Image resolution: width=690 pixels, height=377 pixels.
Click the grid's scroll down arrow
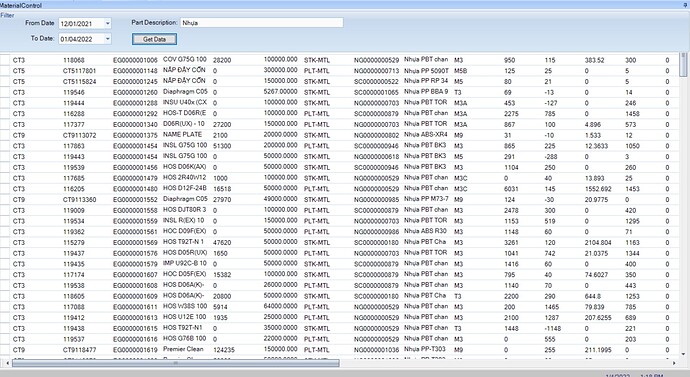(x=683, y=354)
